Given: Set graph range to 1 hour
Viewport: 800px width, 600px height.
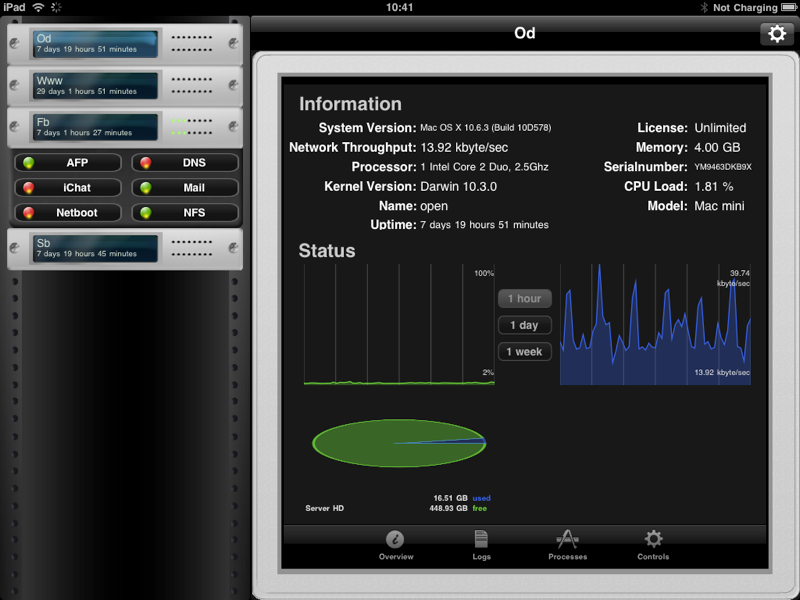Looking at the screenshot, I should [524, 298].
